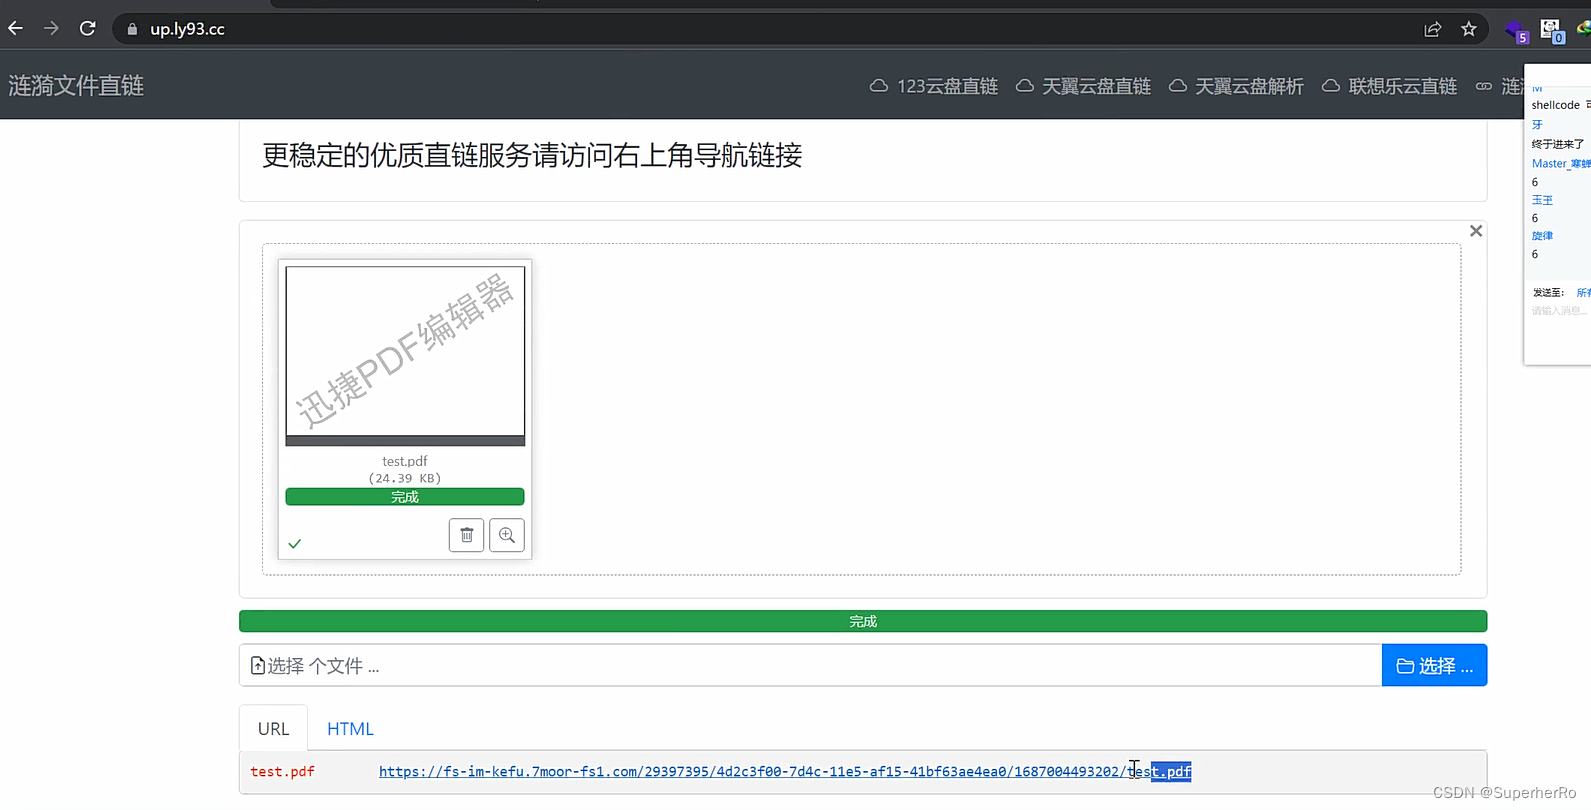Click shellcode in the chat panel

1555,105
